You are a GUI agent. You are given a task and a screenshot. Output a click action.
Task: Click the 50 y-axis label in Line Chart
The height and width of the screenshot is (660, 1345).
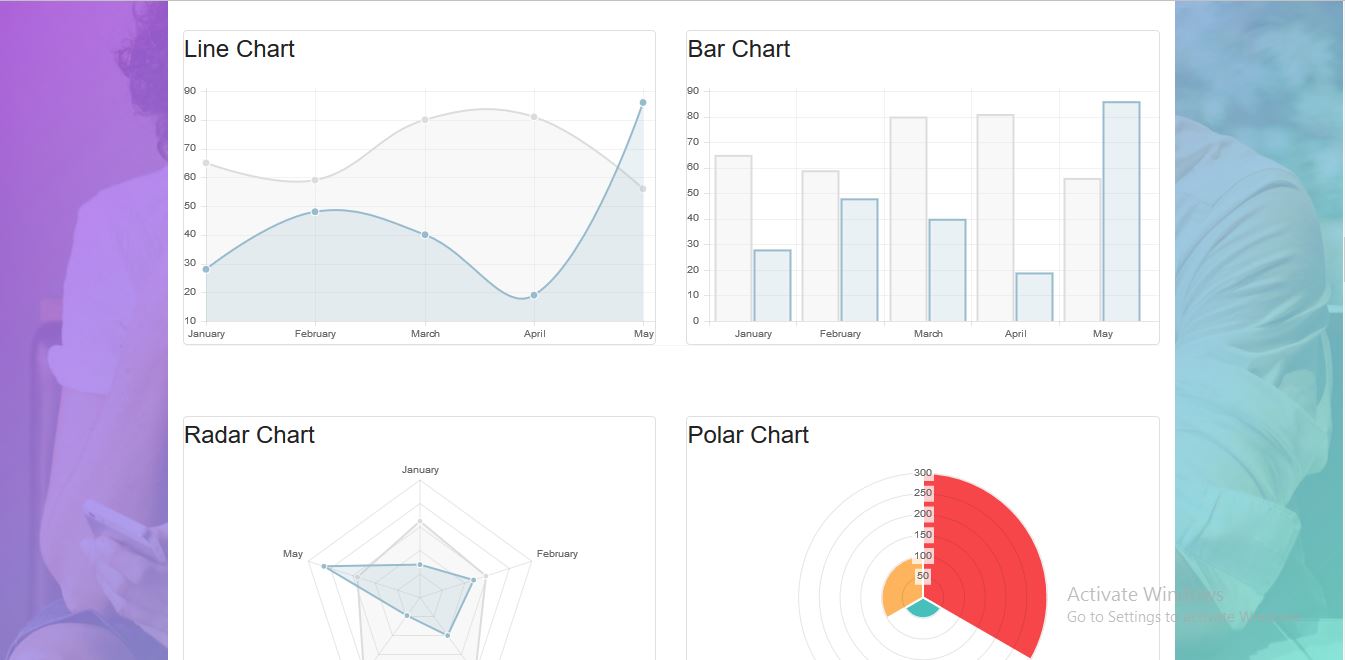pos(190,206)
